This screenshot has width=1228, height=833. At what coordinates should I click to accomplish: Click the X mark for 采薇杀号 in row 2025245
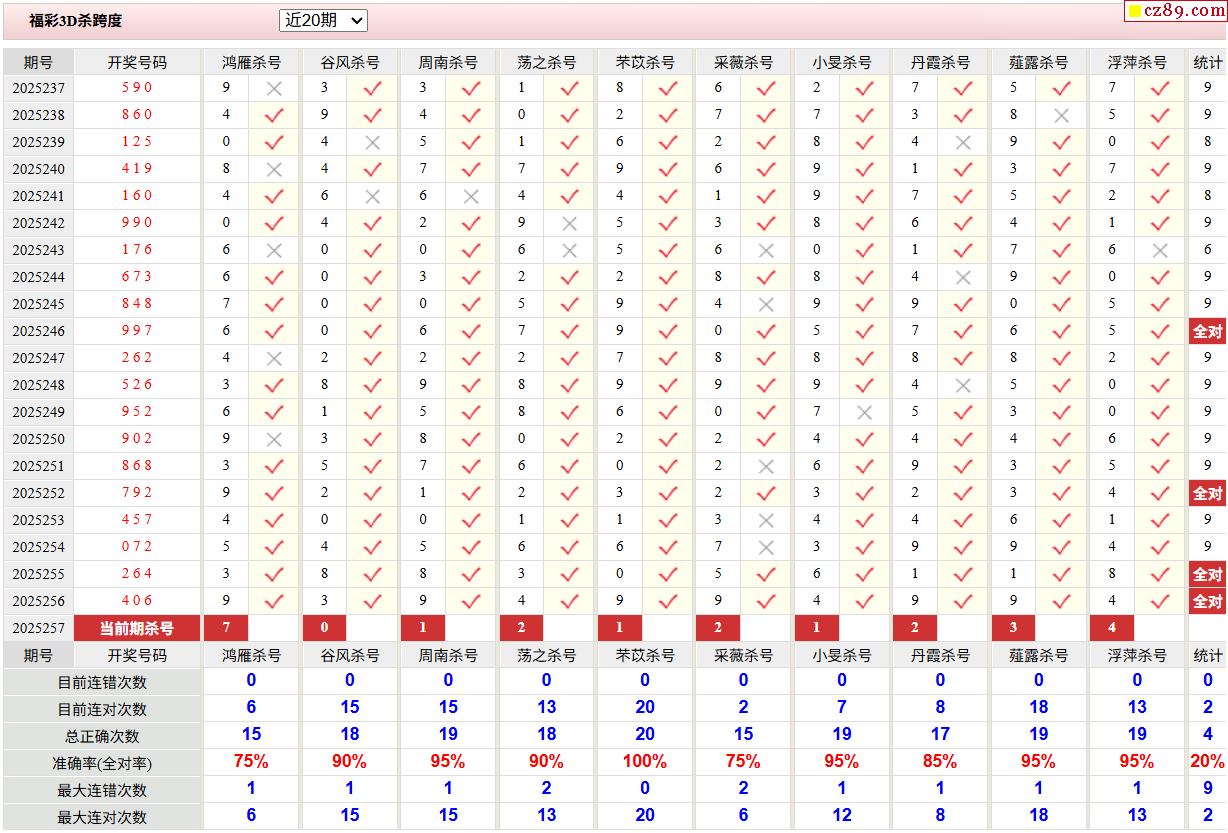(x=766, y=304)
